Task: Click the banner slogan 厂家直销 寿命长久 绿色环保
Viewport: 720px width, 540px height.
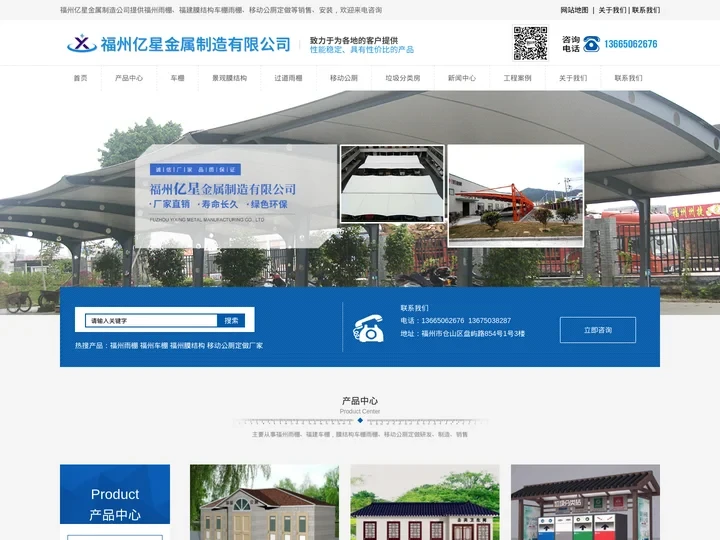Action: [x=219, y=204]
